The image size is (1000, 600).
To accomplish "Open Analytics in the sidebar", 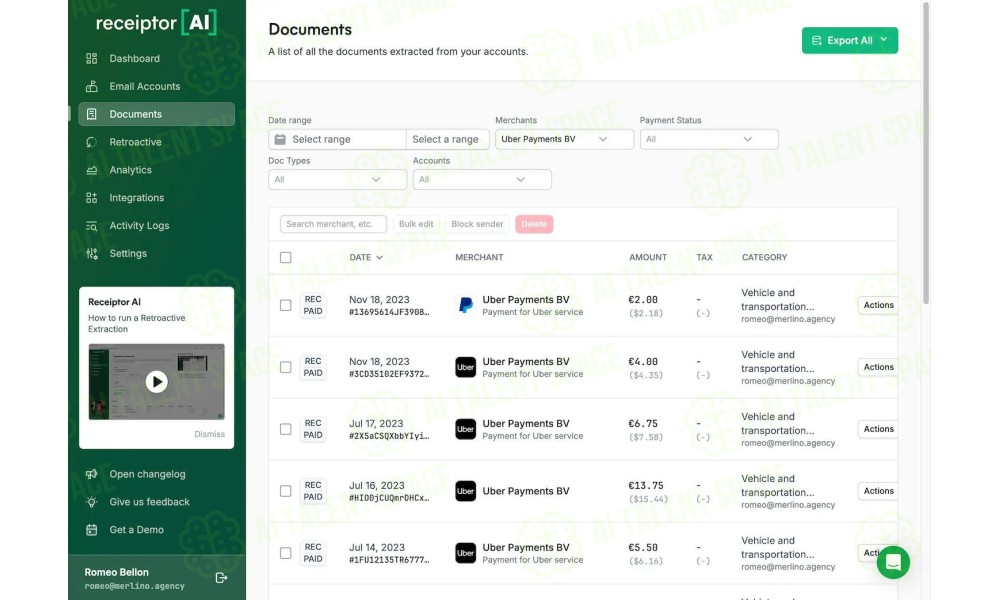I will coord(156,170).
